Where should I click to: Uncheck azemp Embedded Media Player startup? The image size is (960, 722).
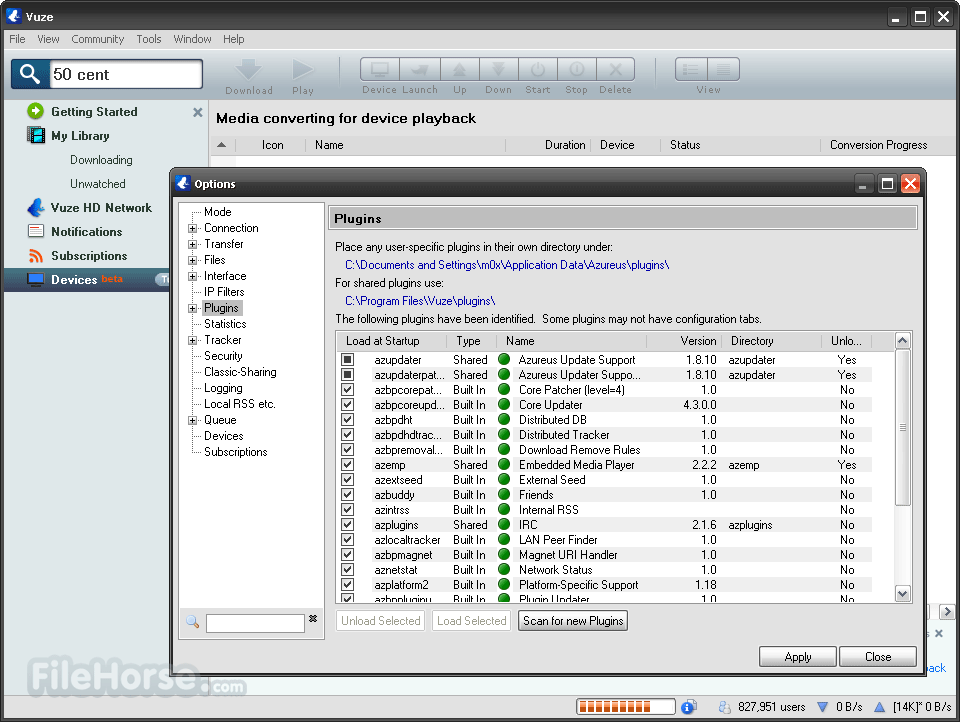coord(348,465)
